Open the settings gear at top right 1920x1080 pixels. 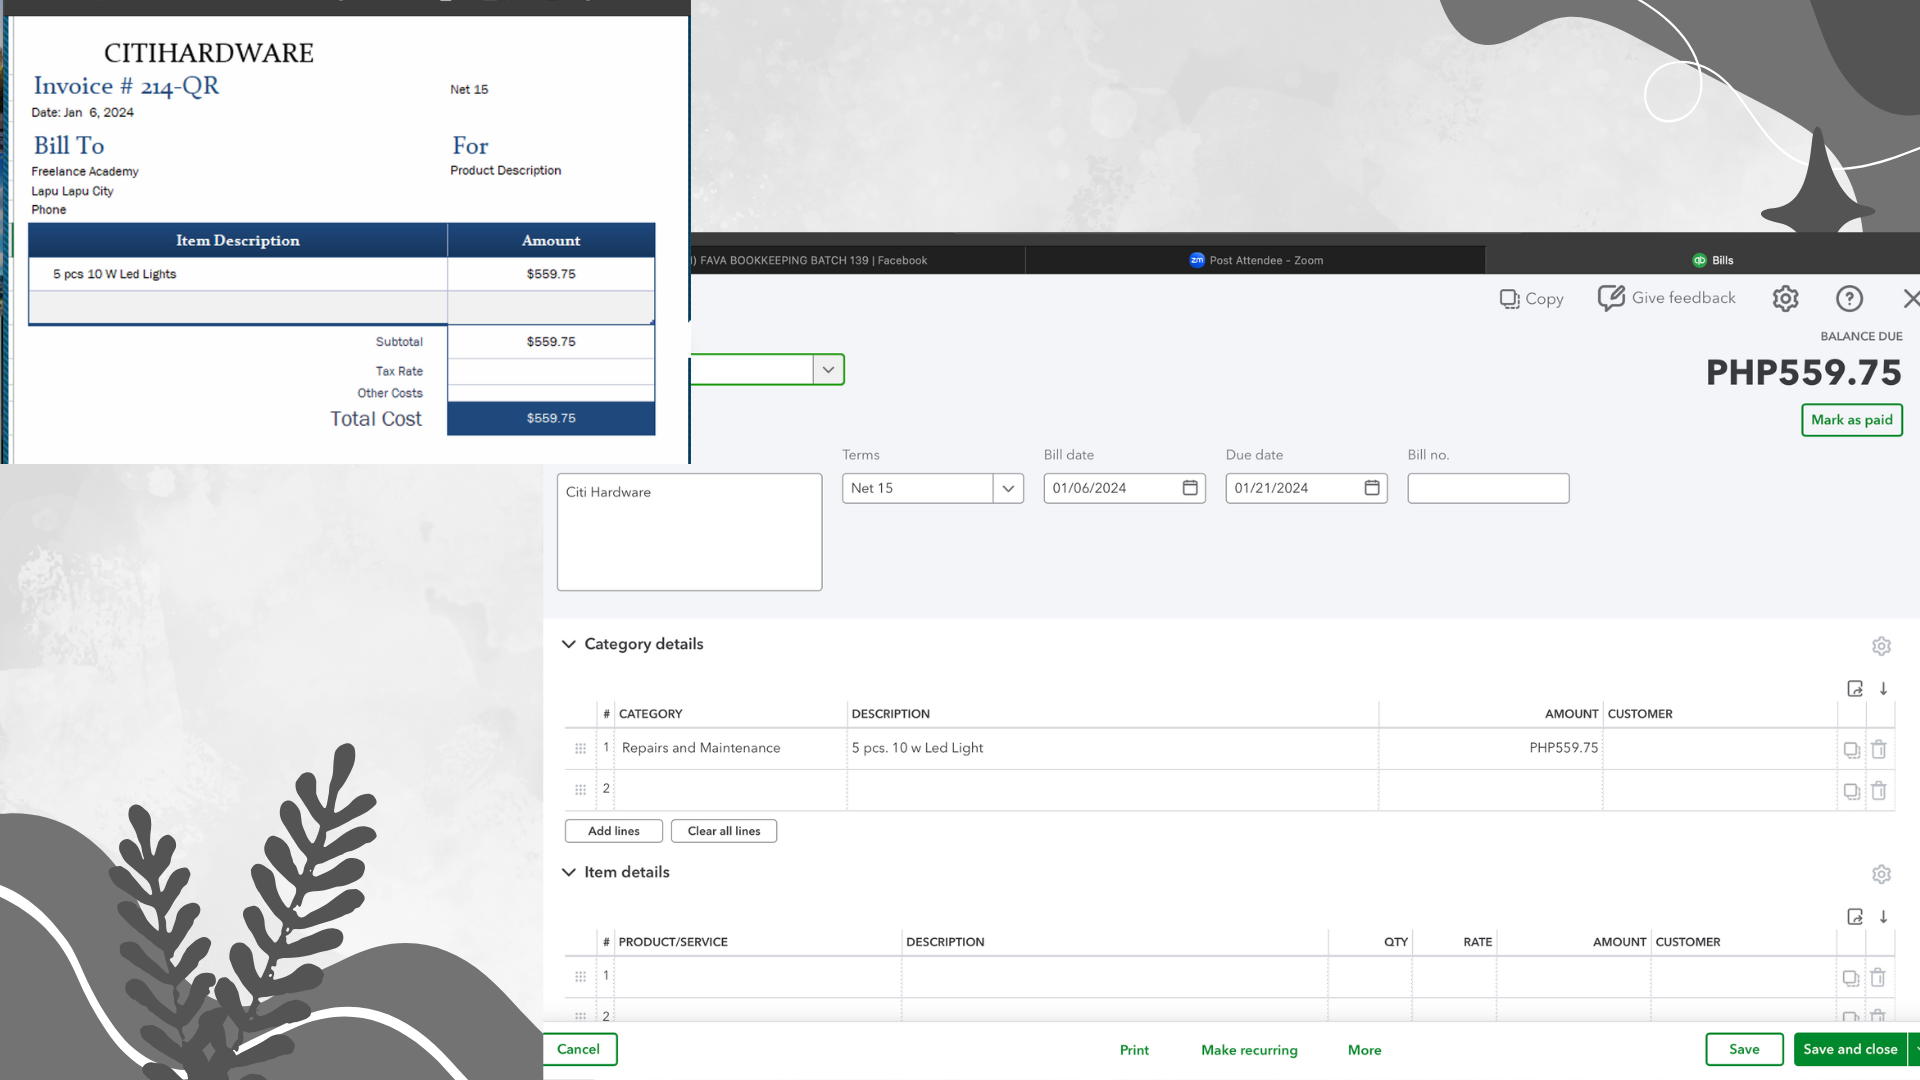(1785, 299)
